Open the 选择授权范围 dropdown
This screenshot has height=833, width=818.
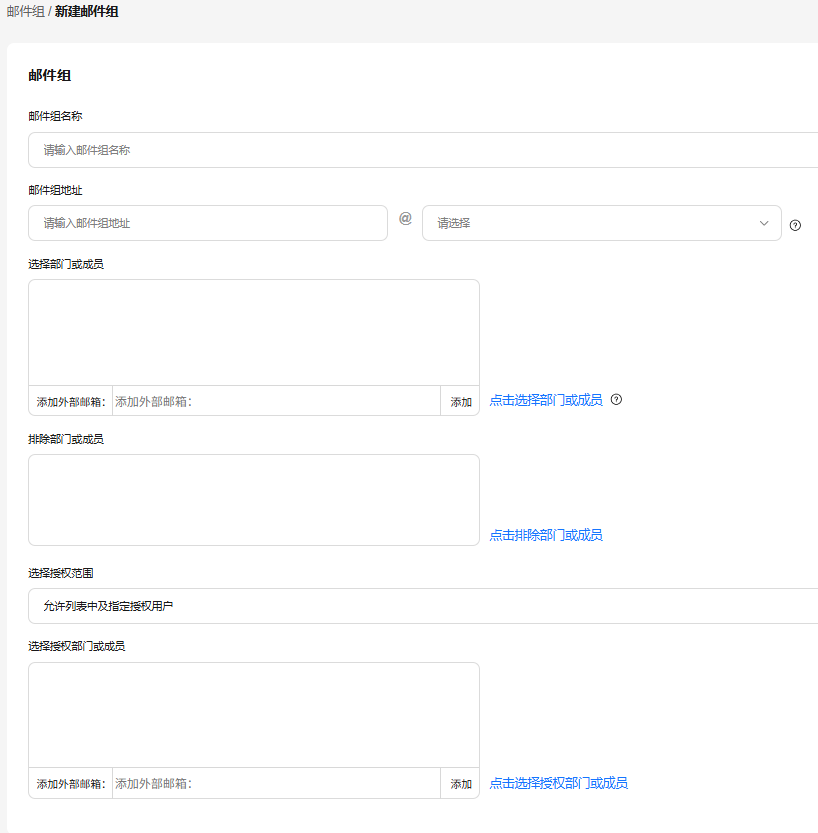[x=423, y=606]
